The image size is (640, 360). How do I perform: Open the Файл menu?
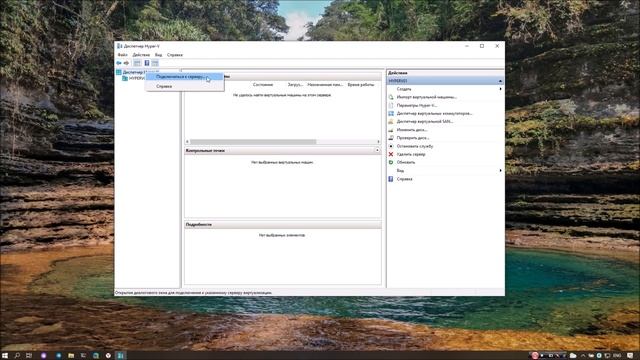122,55
